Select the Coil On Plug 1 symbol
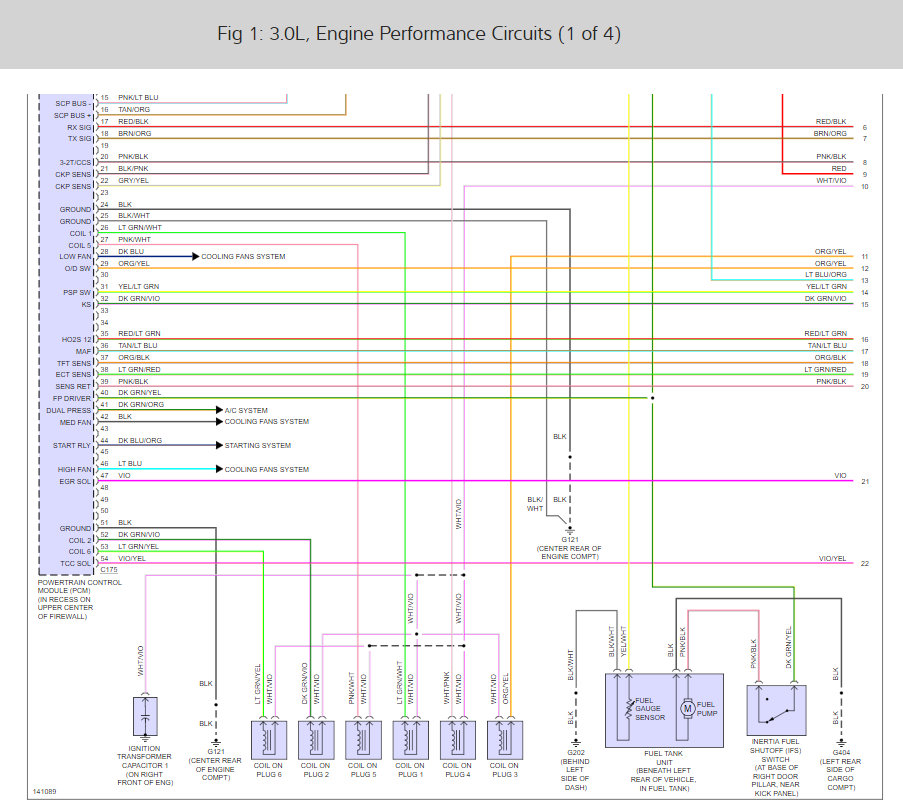This screenshot has height=810, width=903. pyautogui.click(x=410, y=738)
